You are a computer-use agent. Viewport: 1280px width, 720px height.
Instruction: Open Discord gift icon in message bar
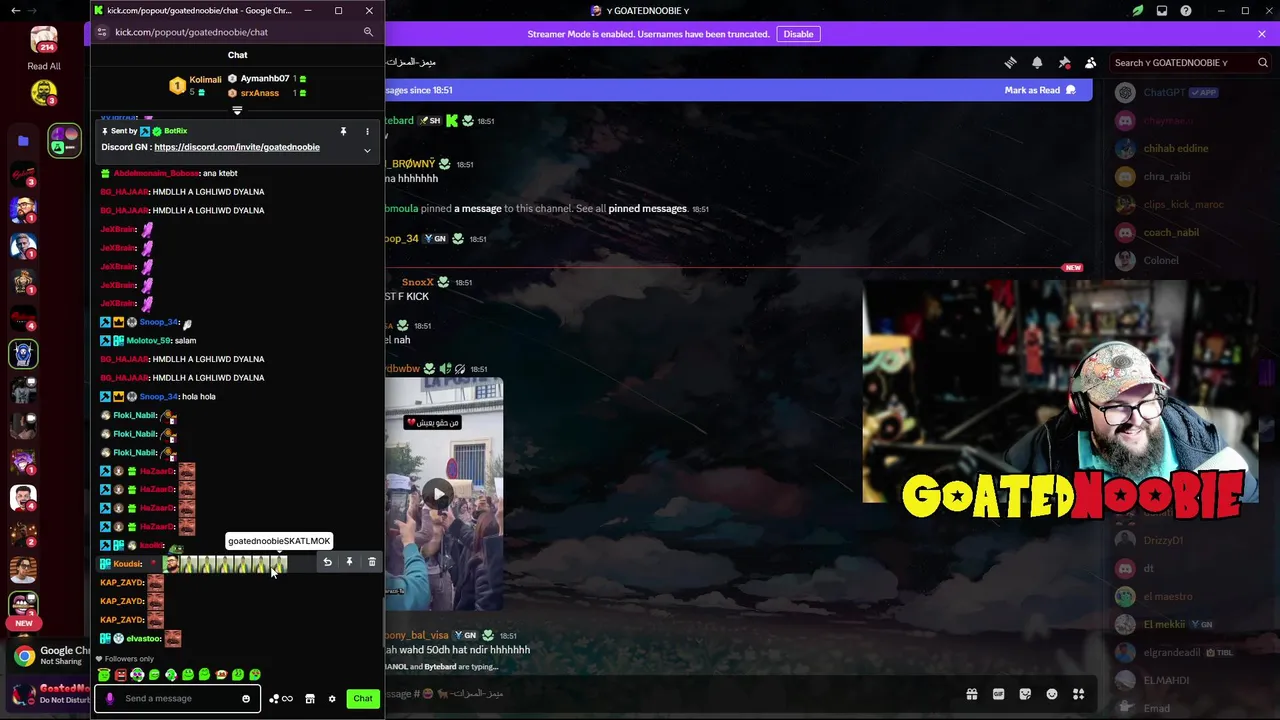(x=971, y=694)
